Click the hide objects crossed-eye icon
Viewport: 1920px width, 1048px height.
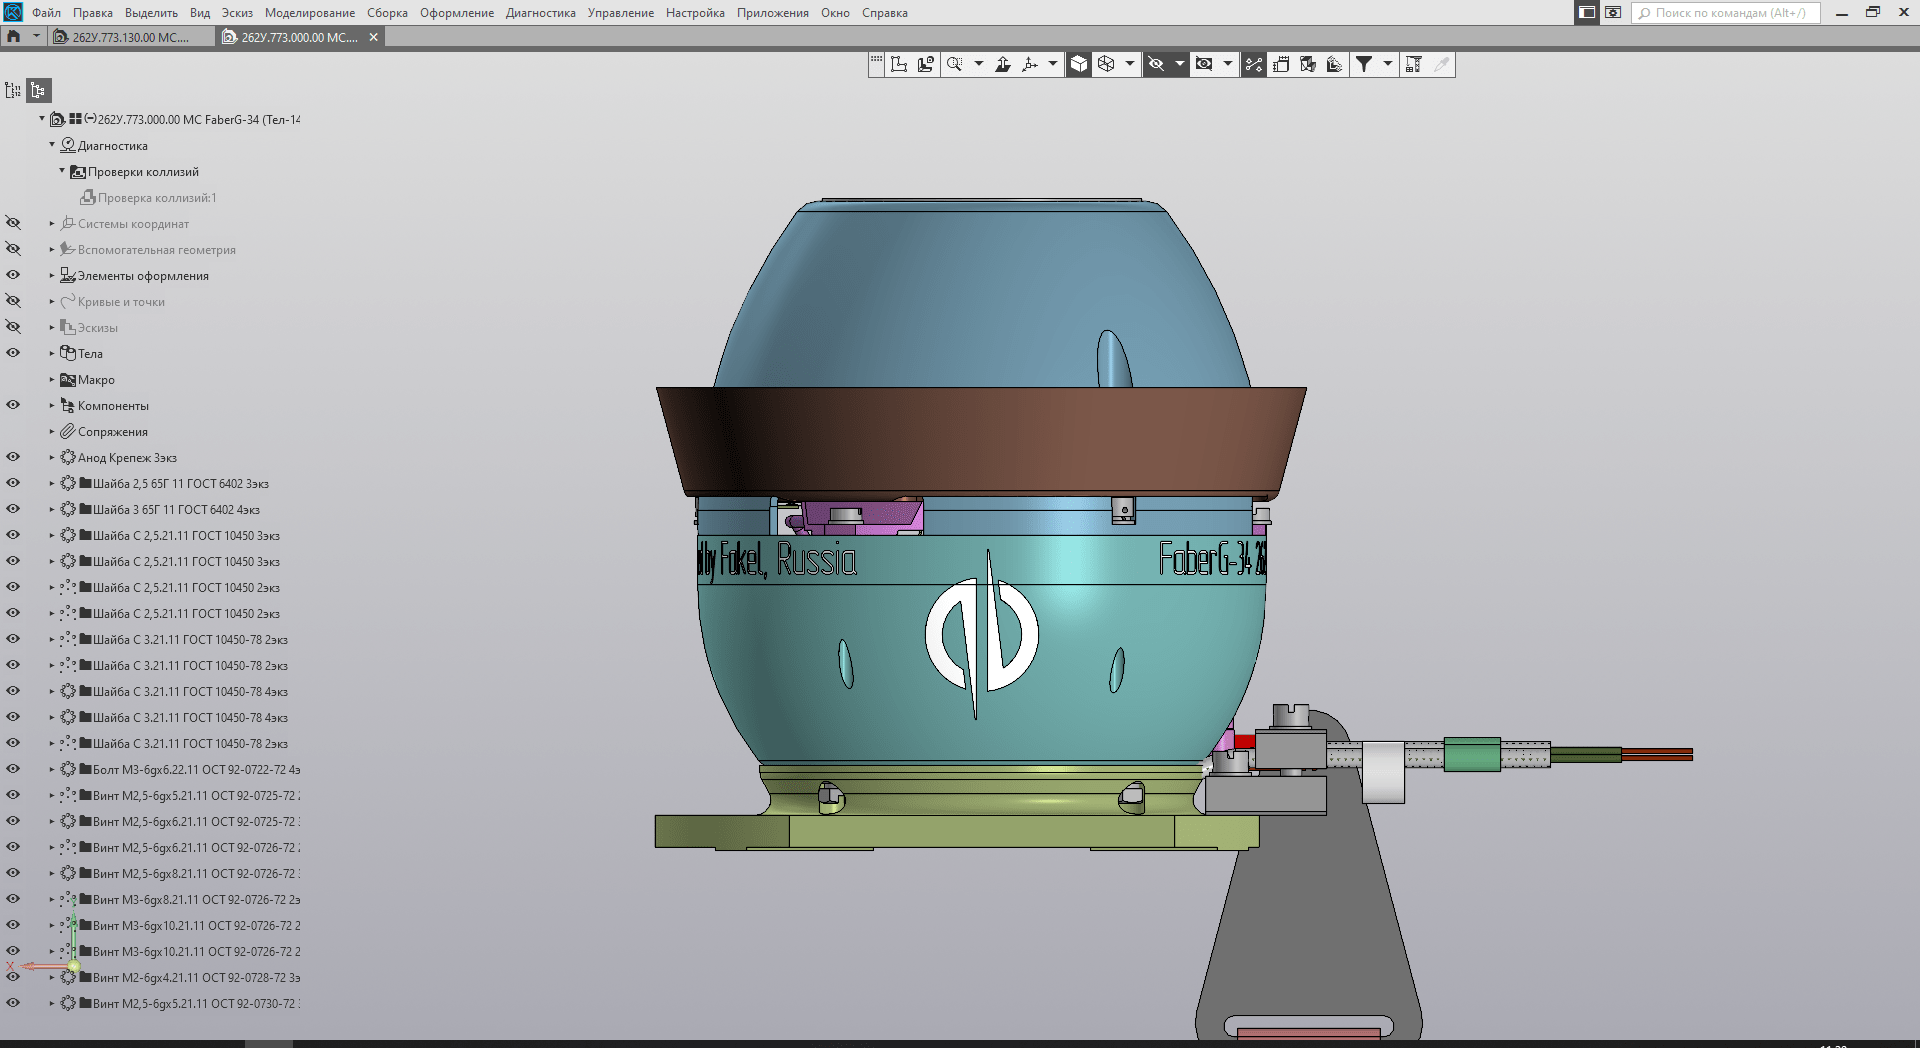1156,64
